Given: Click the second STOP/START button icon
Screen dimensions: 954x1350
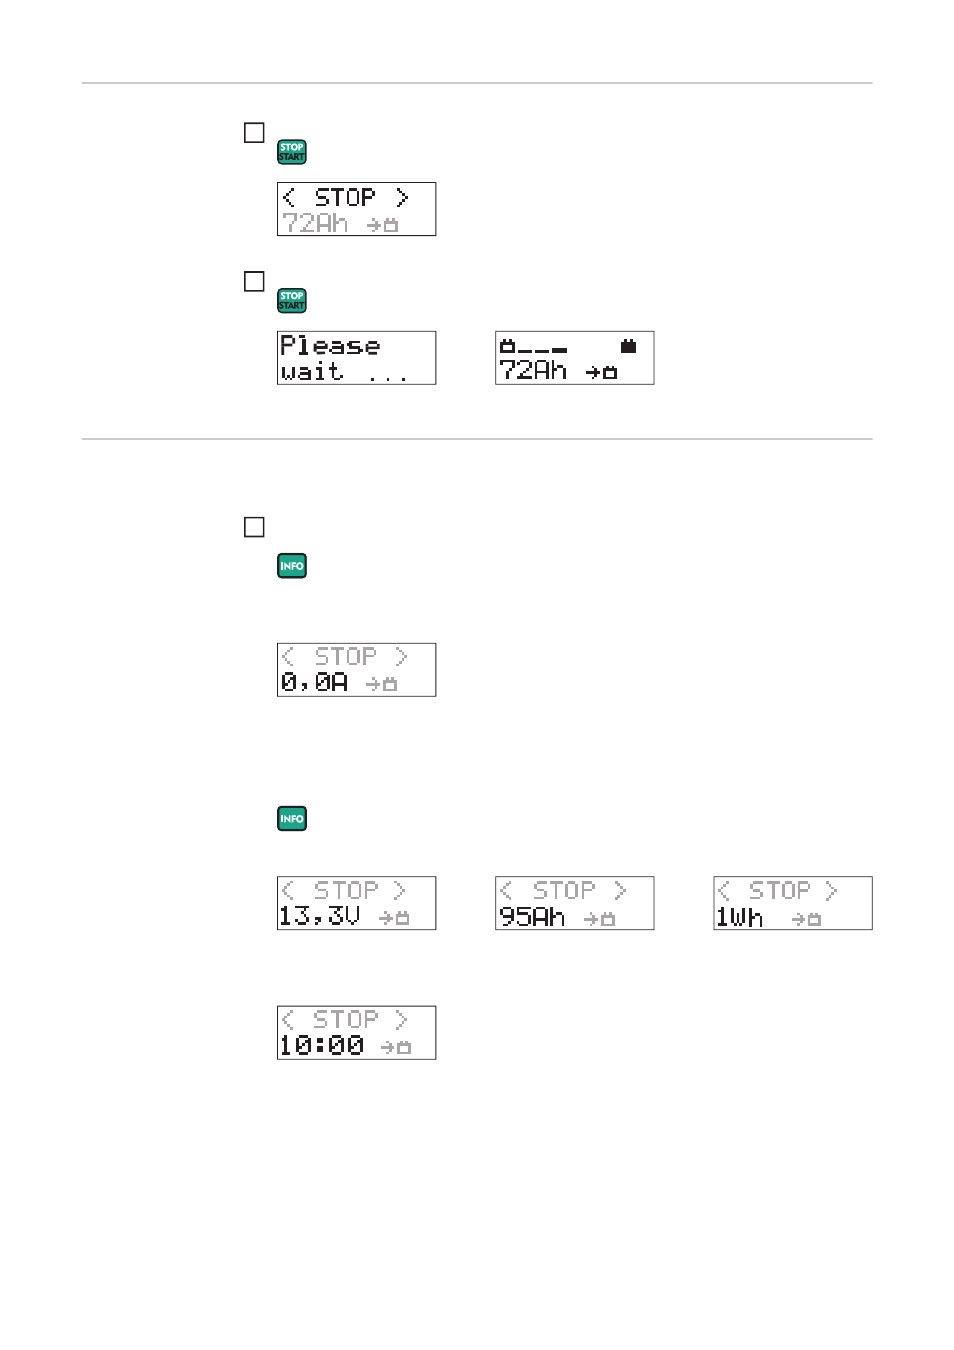Looking at the screenshot, I should pyautogui.click(x=292, y=301).
